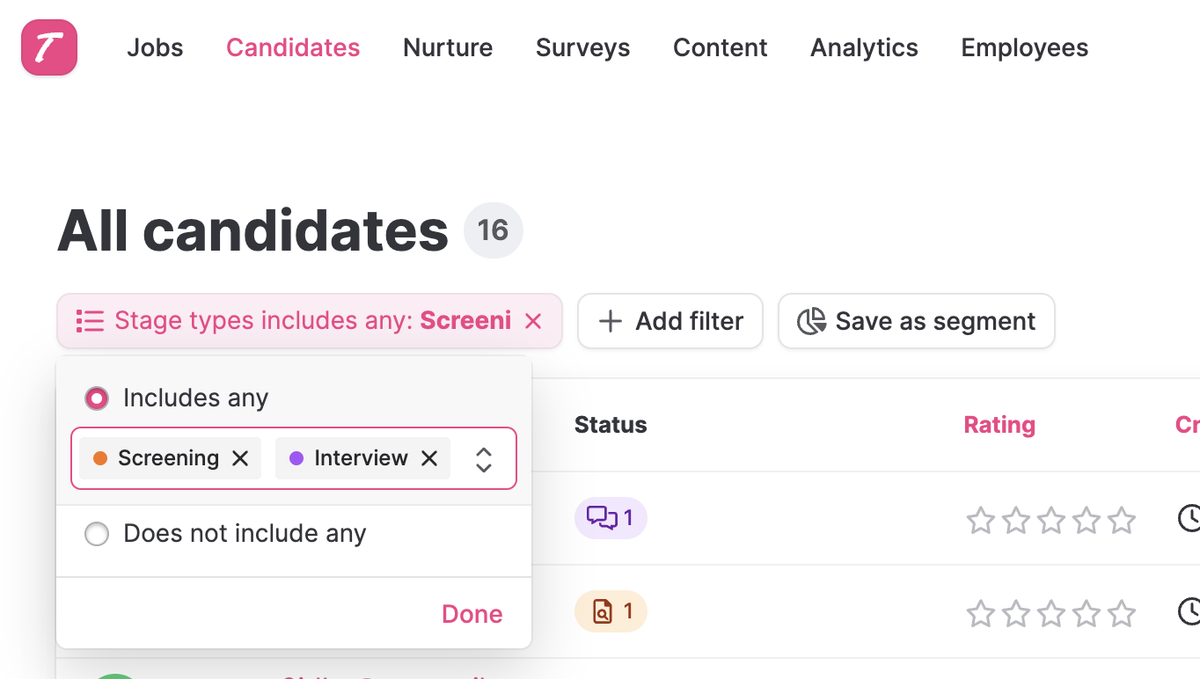Expand stage types dropdown chevron
Image resolution: width=1200 pixels, height=679 pixels.
tap(484, 459)
